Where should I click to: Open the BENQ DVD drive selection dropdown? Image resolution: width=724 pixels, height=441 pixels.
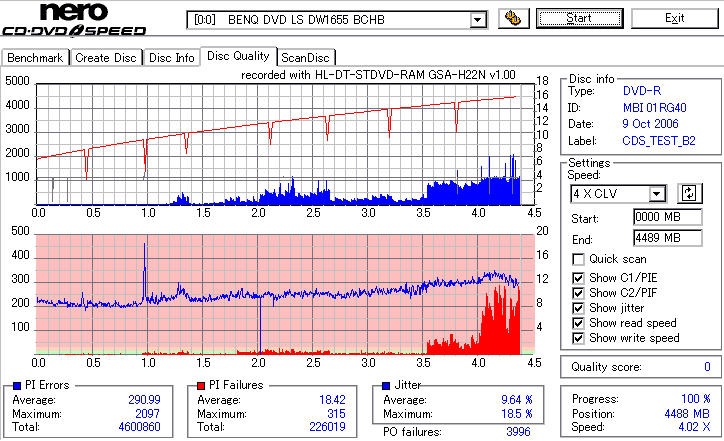pyautogui.click(x=478, y=20)
